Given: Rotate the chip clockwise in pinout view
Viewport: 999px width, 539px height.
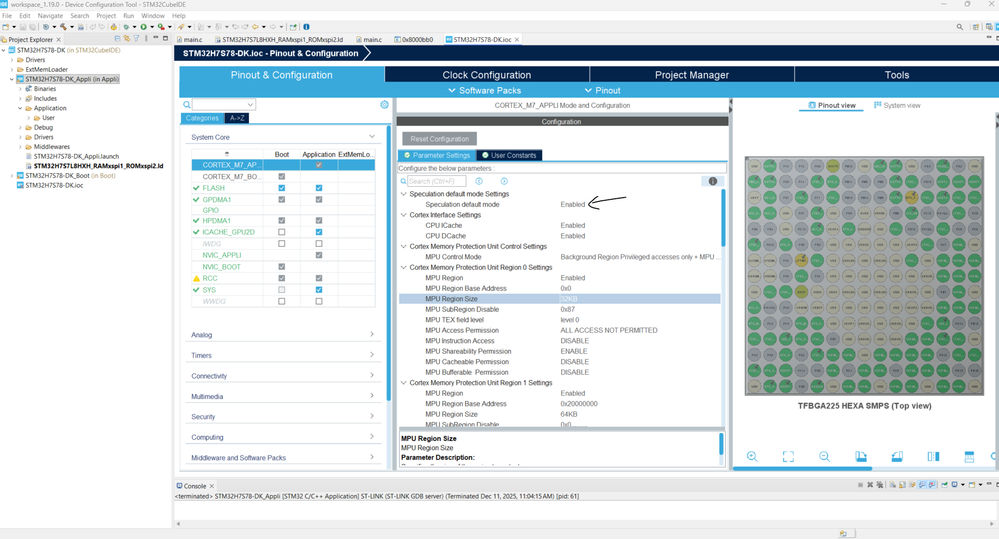Looking at the screenshot, I should tap(861, 456).
